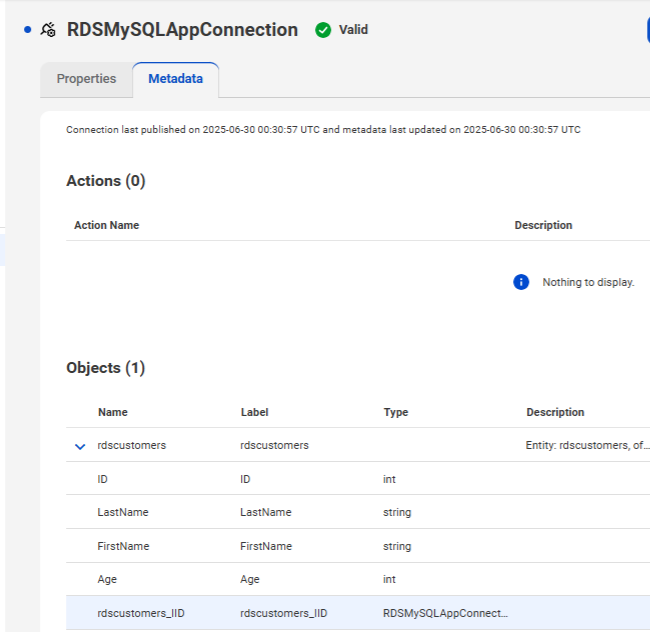
Task: Click the connection last published timestamp text
Action: (x=323, y=130)
